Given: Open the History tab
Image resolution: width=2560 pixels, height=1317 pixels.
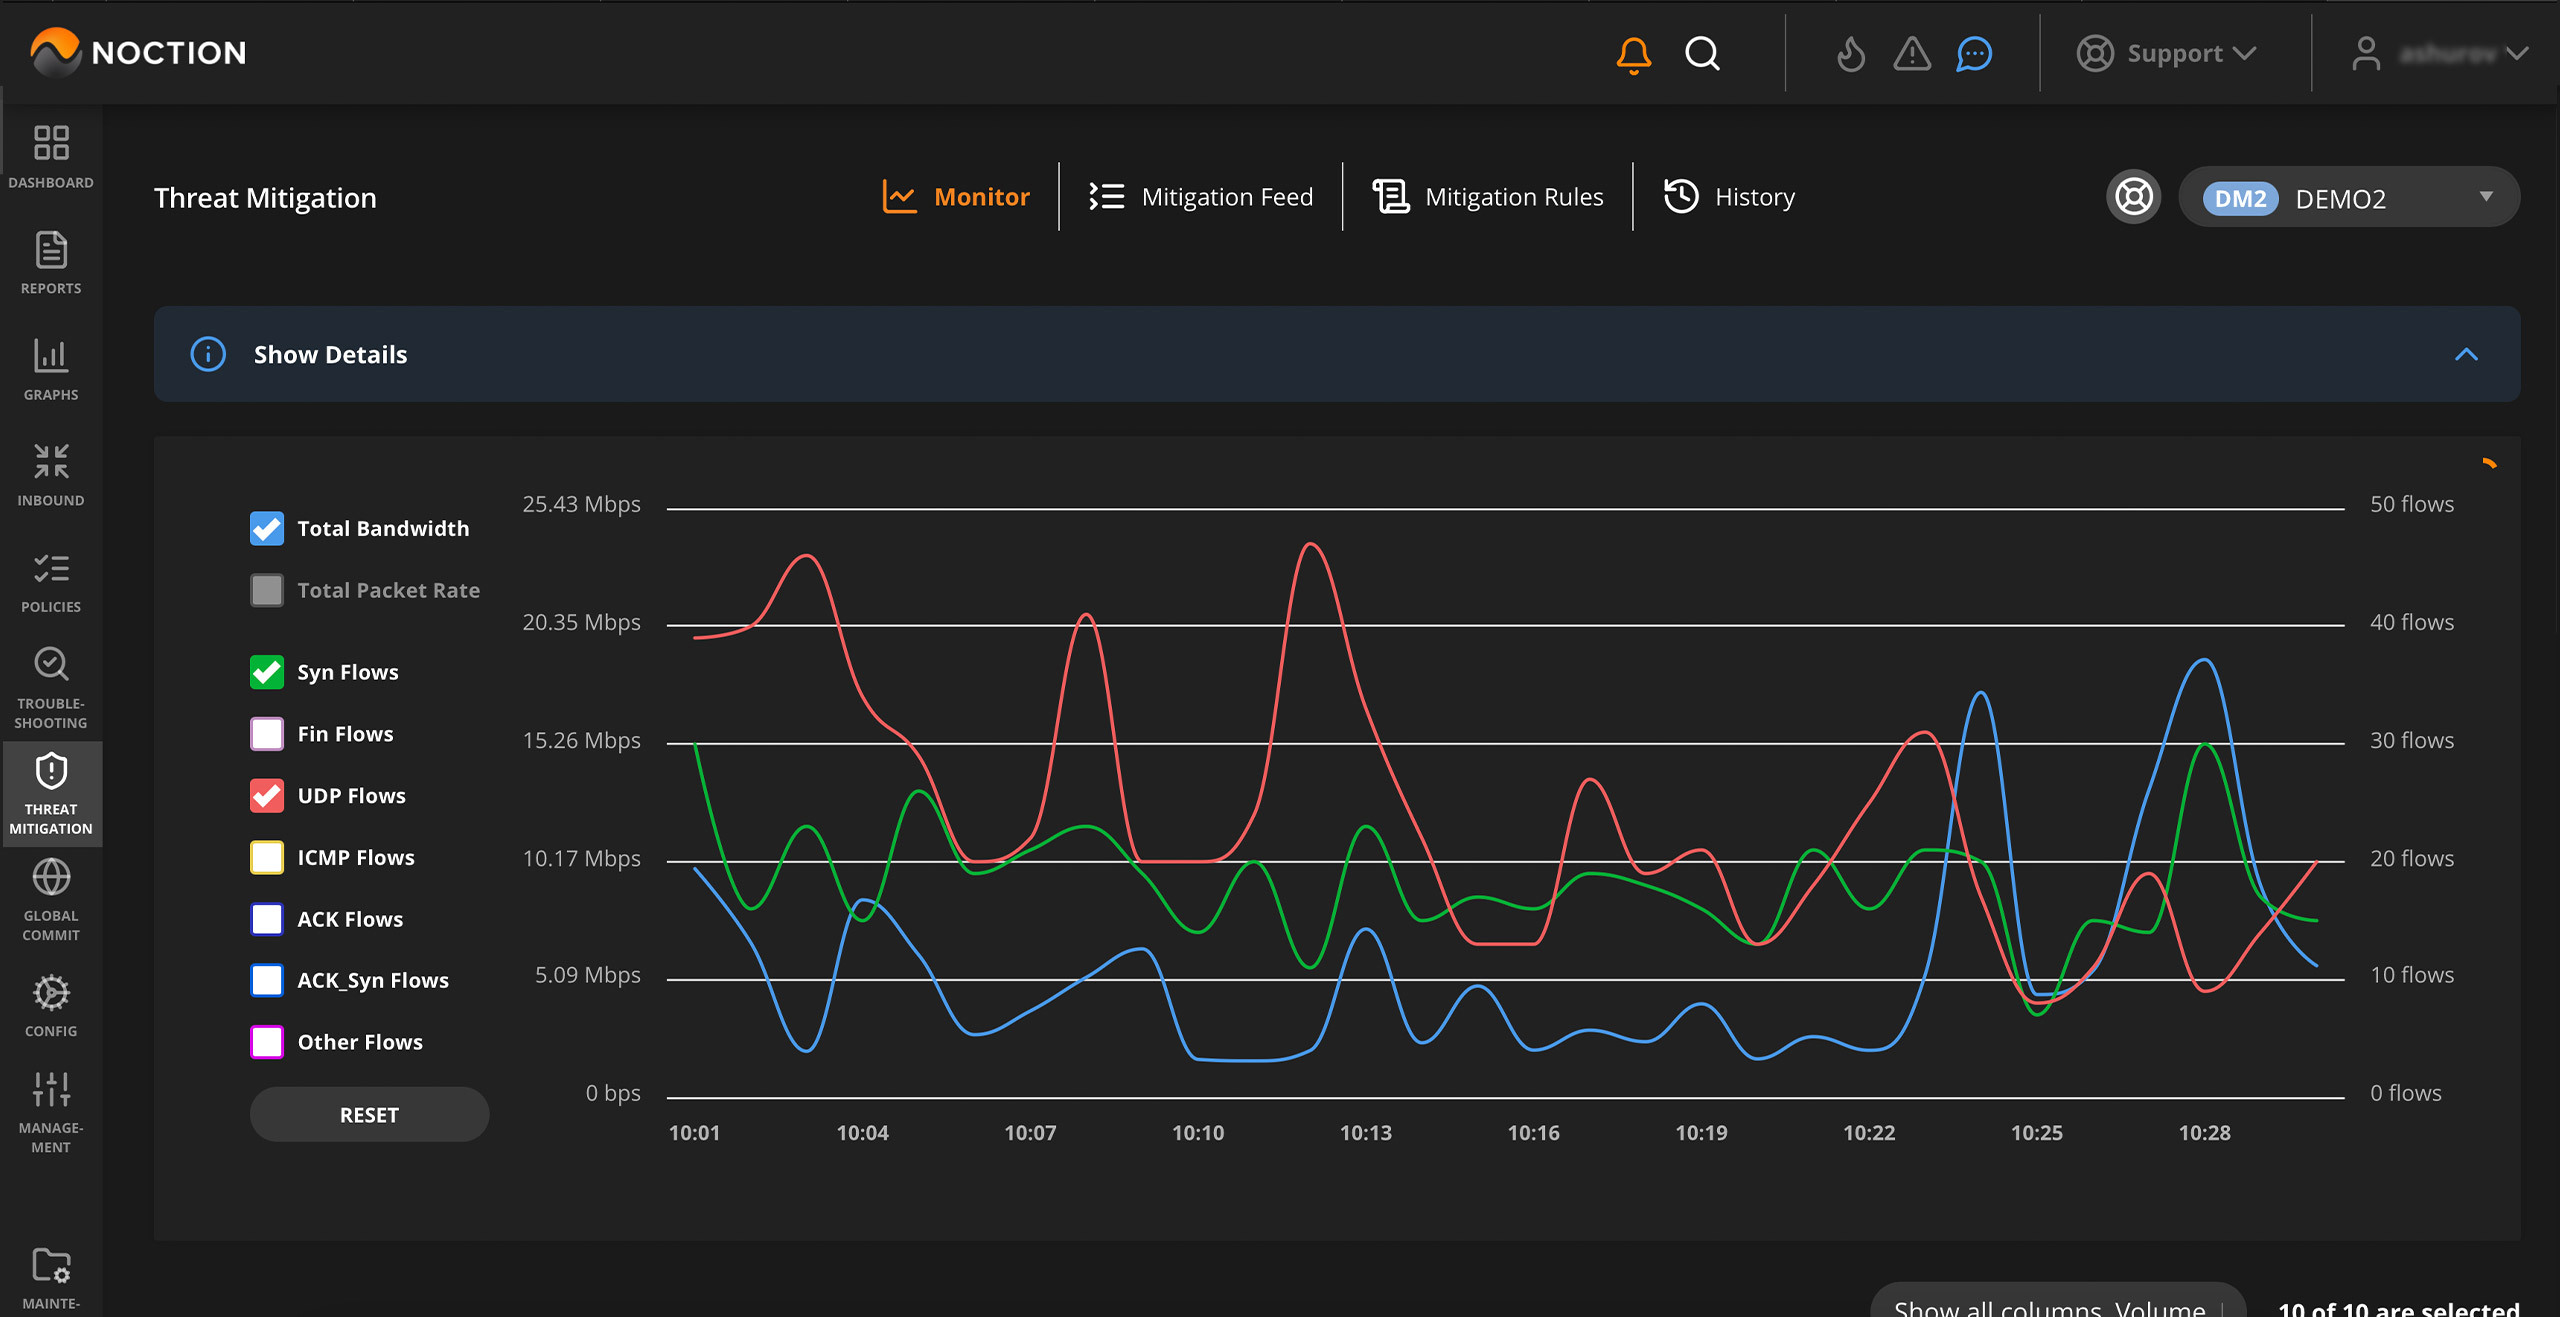Looking at the screenshot, I should click(1729, 196).
